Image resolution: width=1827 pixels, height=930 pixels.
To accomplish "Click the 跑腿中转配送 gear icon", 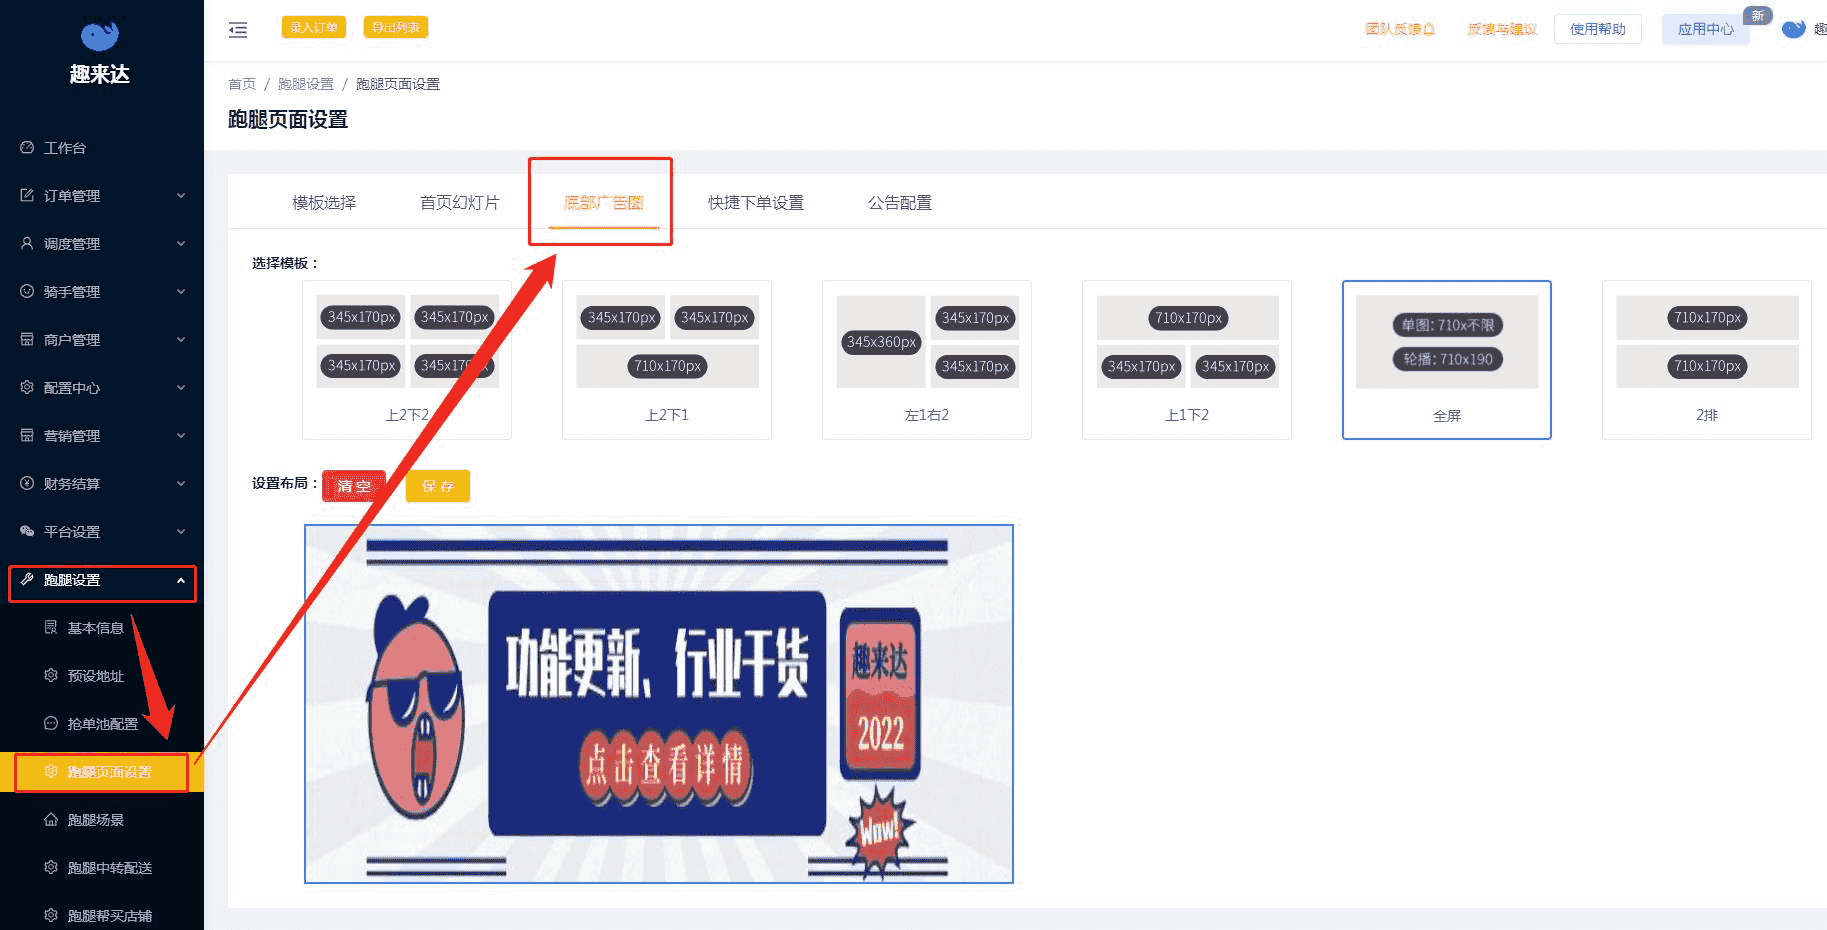I will pyautogui.click(x=51, y=867).
